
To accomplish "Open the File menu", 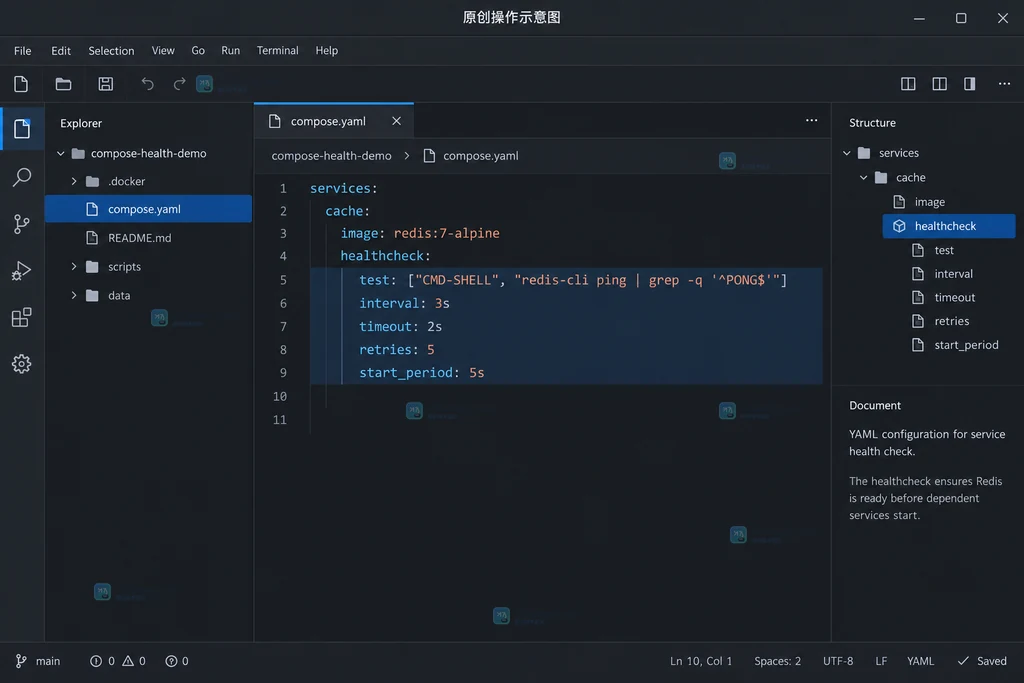I will [x=22, y=50].
